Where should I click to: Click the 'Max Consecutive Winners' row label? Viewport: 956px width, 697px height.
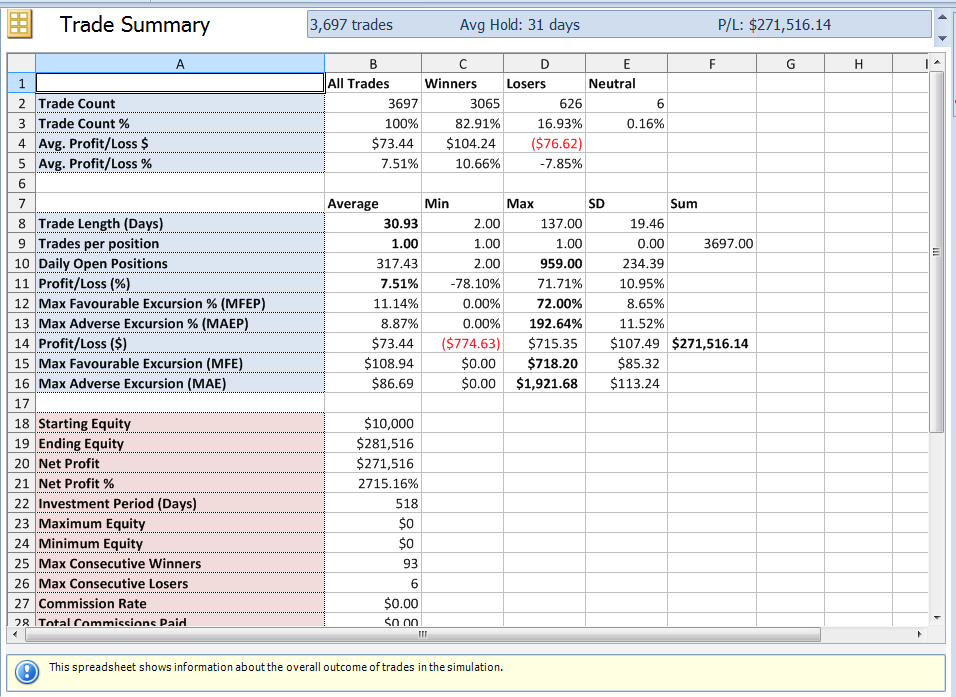tap(180, 564)
